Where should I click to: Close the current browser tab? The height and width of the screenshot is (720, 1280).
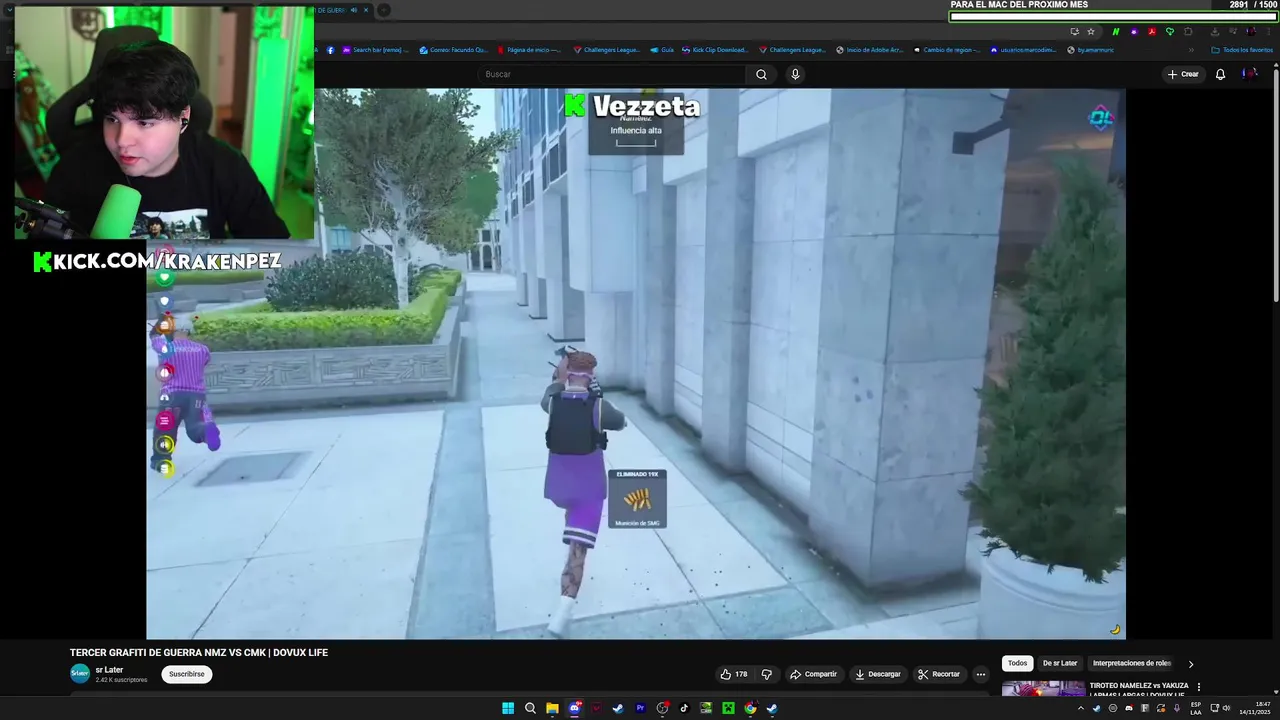click(366, 10)
